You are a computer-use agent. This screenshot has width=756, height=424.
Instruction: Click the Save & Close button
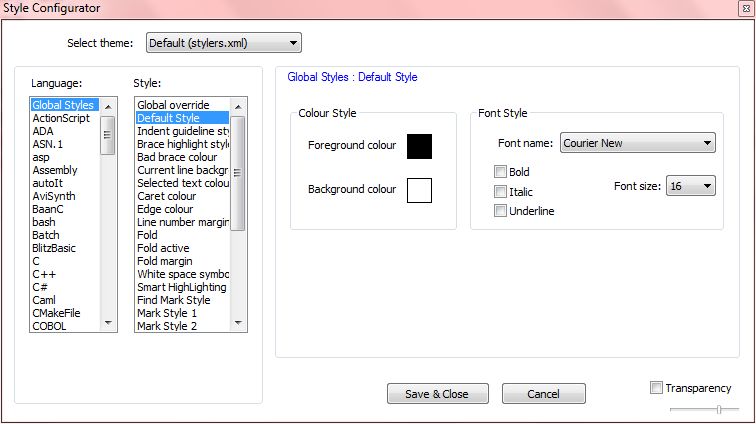click(436, 394)
